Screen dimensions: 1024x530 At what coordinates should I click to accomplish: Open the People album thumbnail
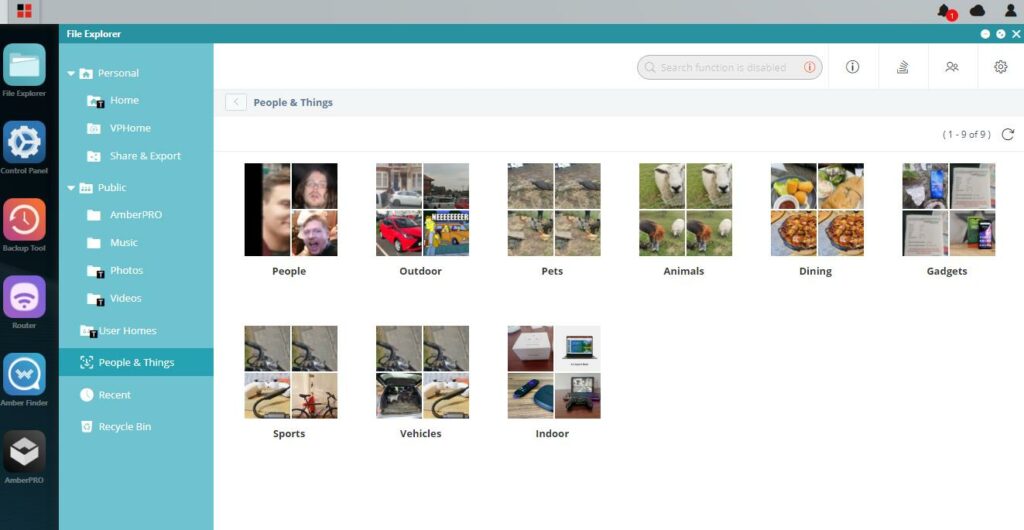[290, 210]
